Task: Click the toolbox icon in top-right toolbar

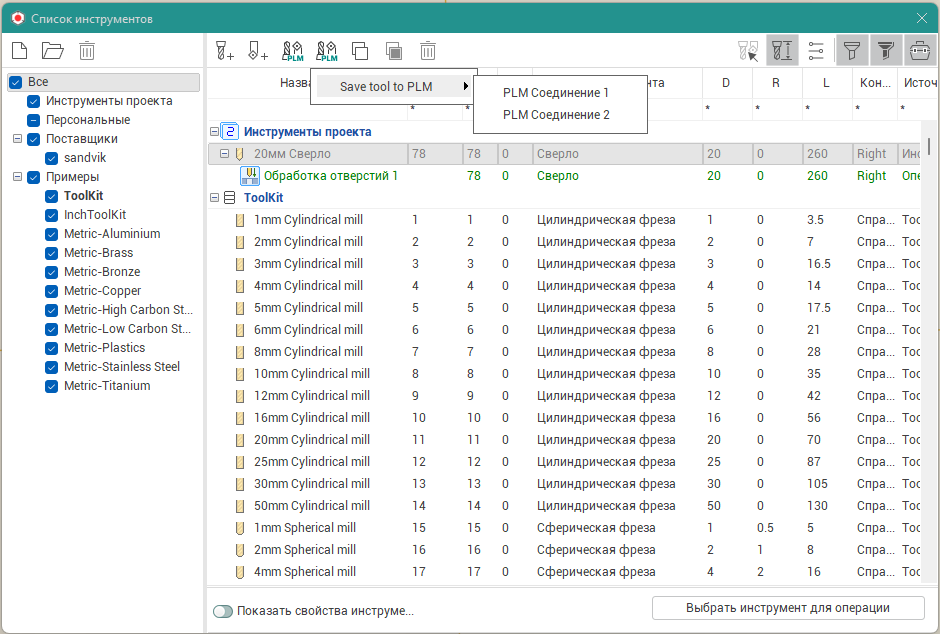Action: [920, 50]
